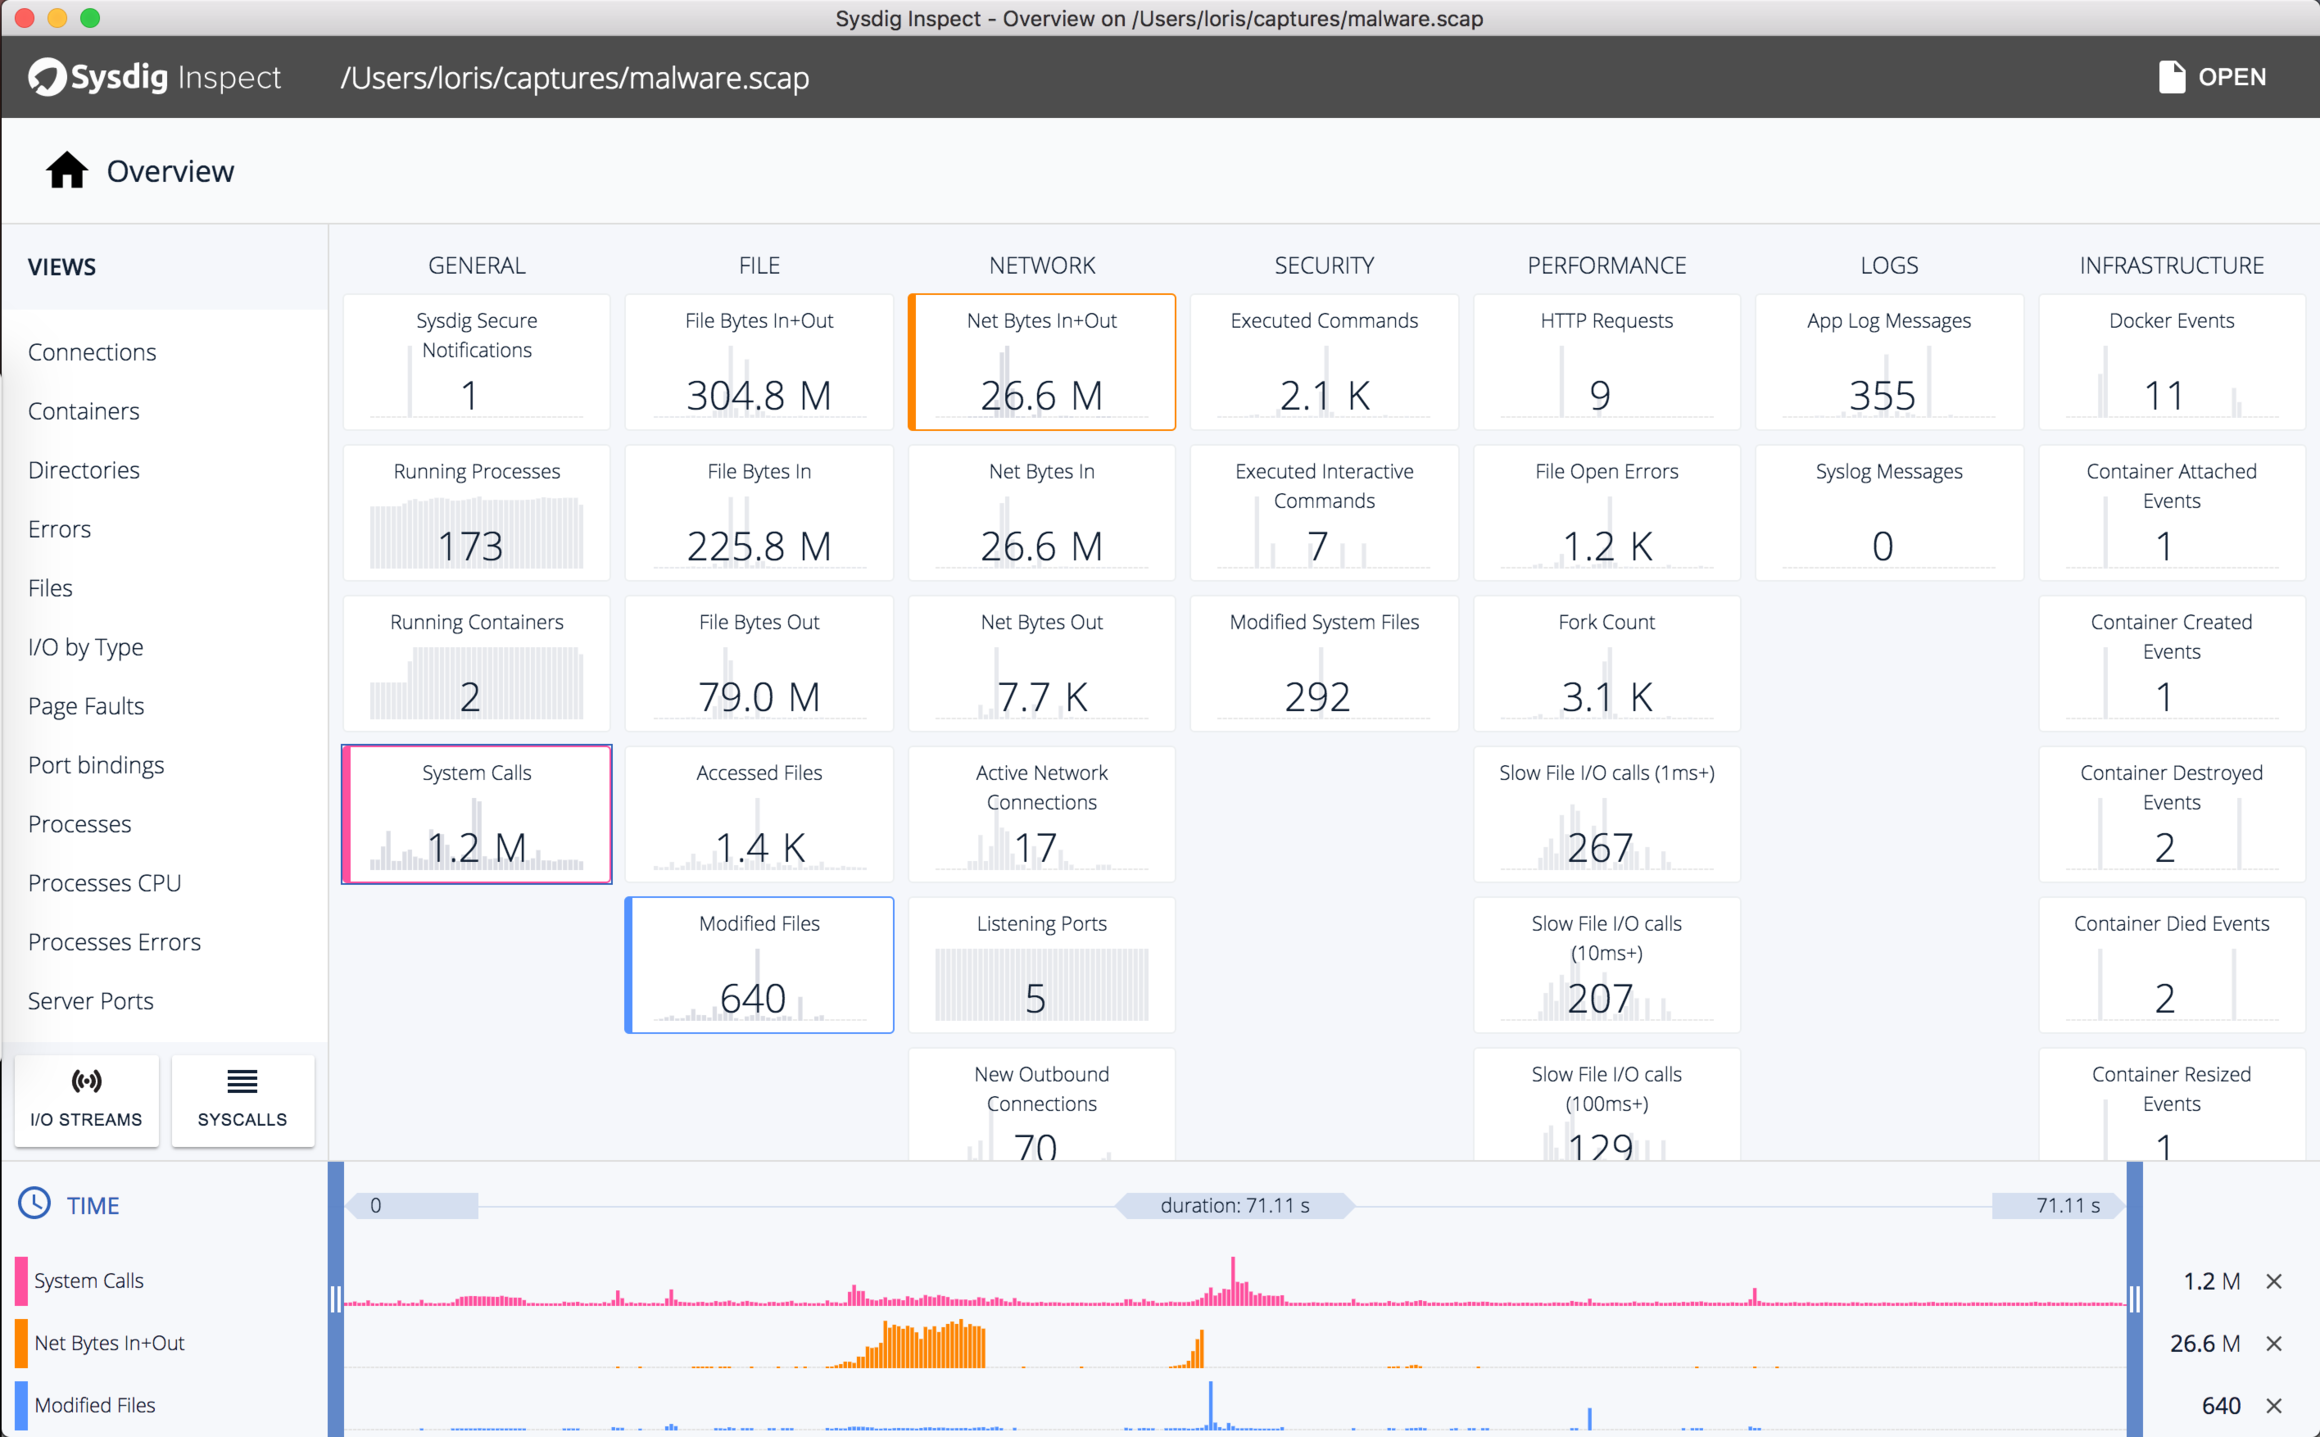Click the clock icon in the TIME panel
This screenshot has width=2320, height=1437.
tap(36, 1204)
